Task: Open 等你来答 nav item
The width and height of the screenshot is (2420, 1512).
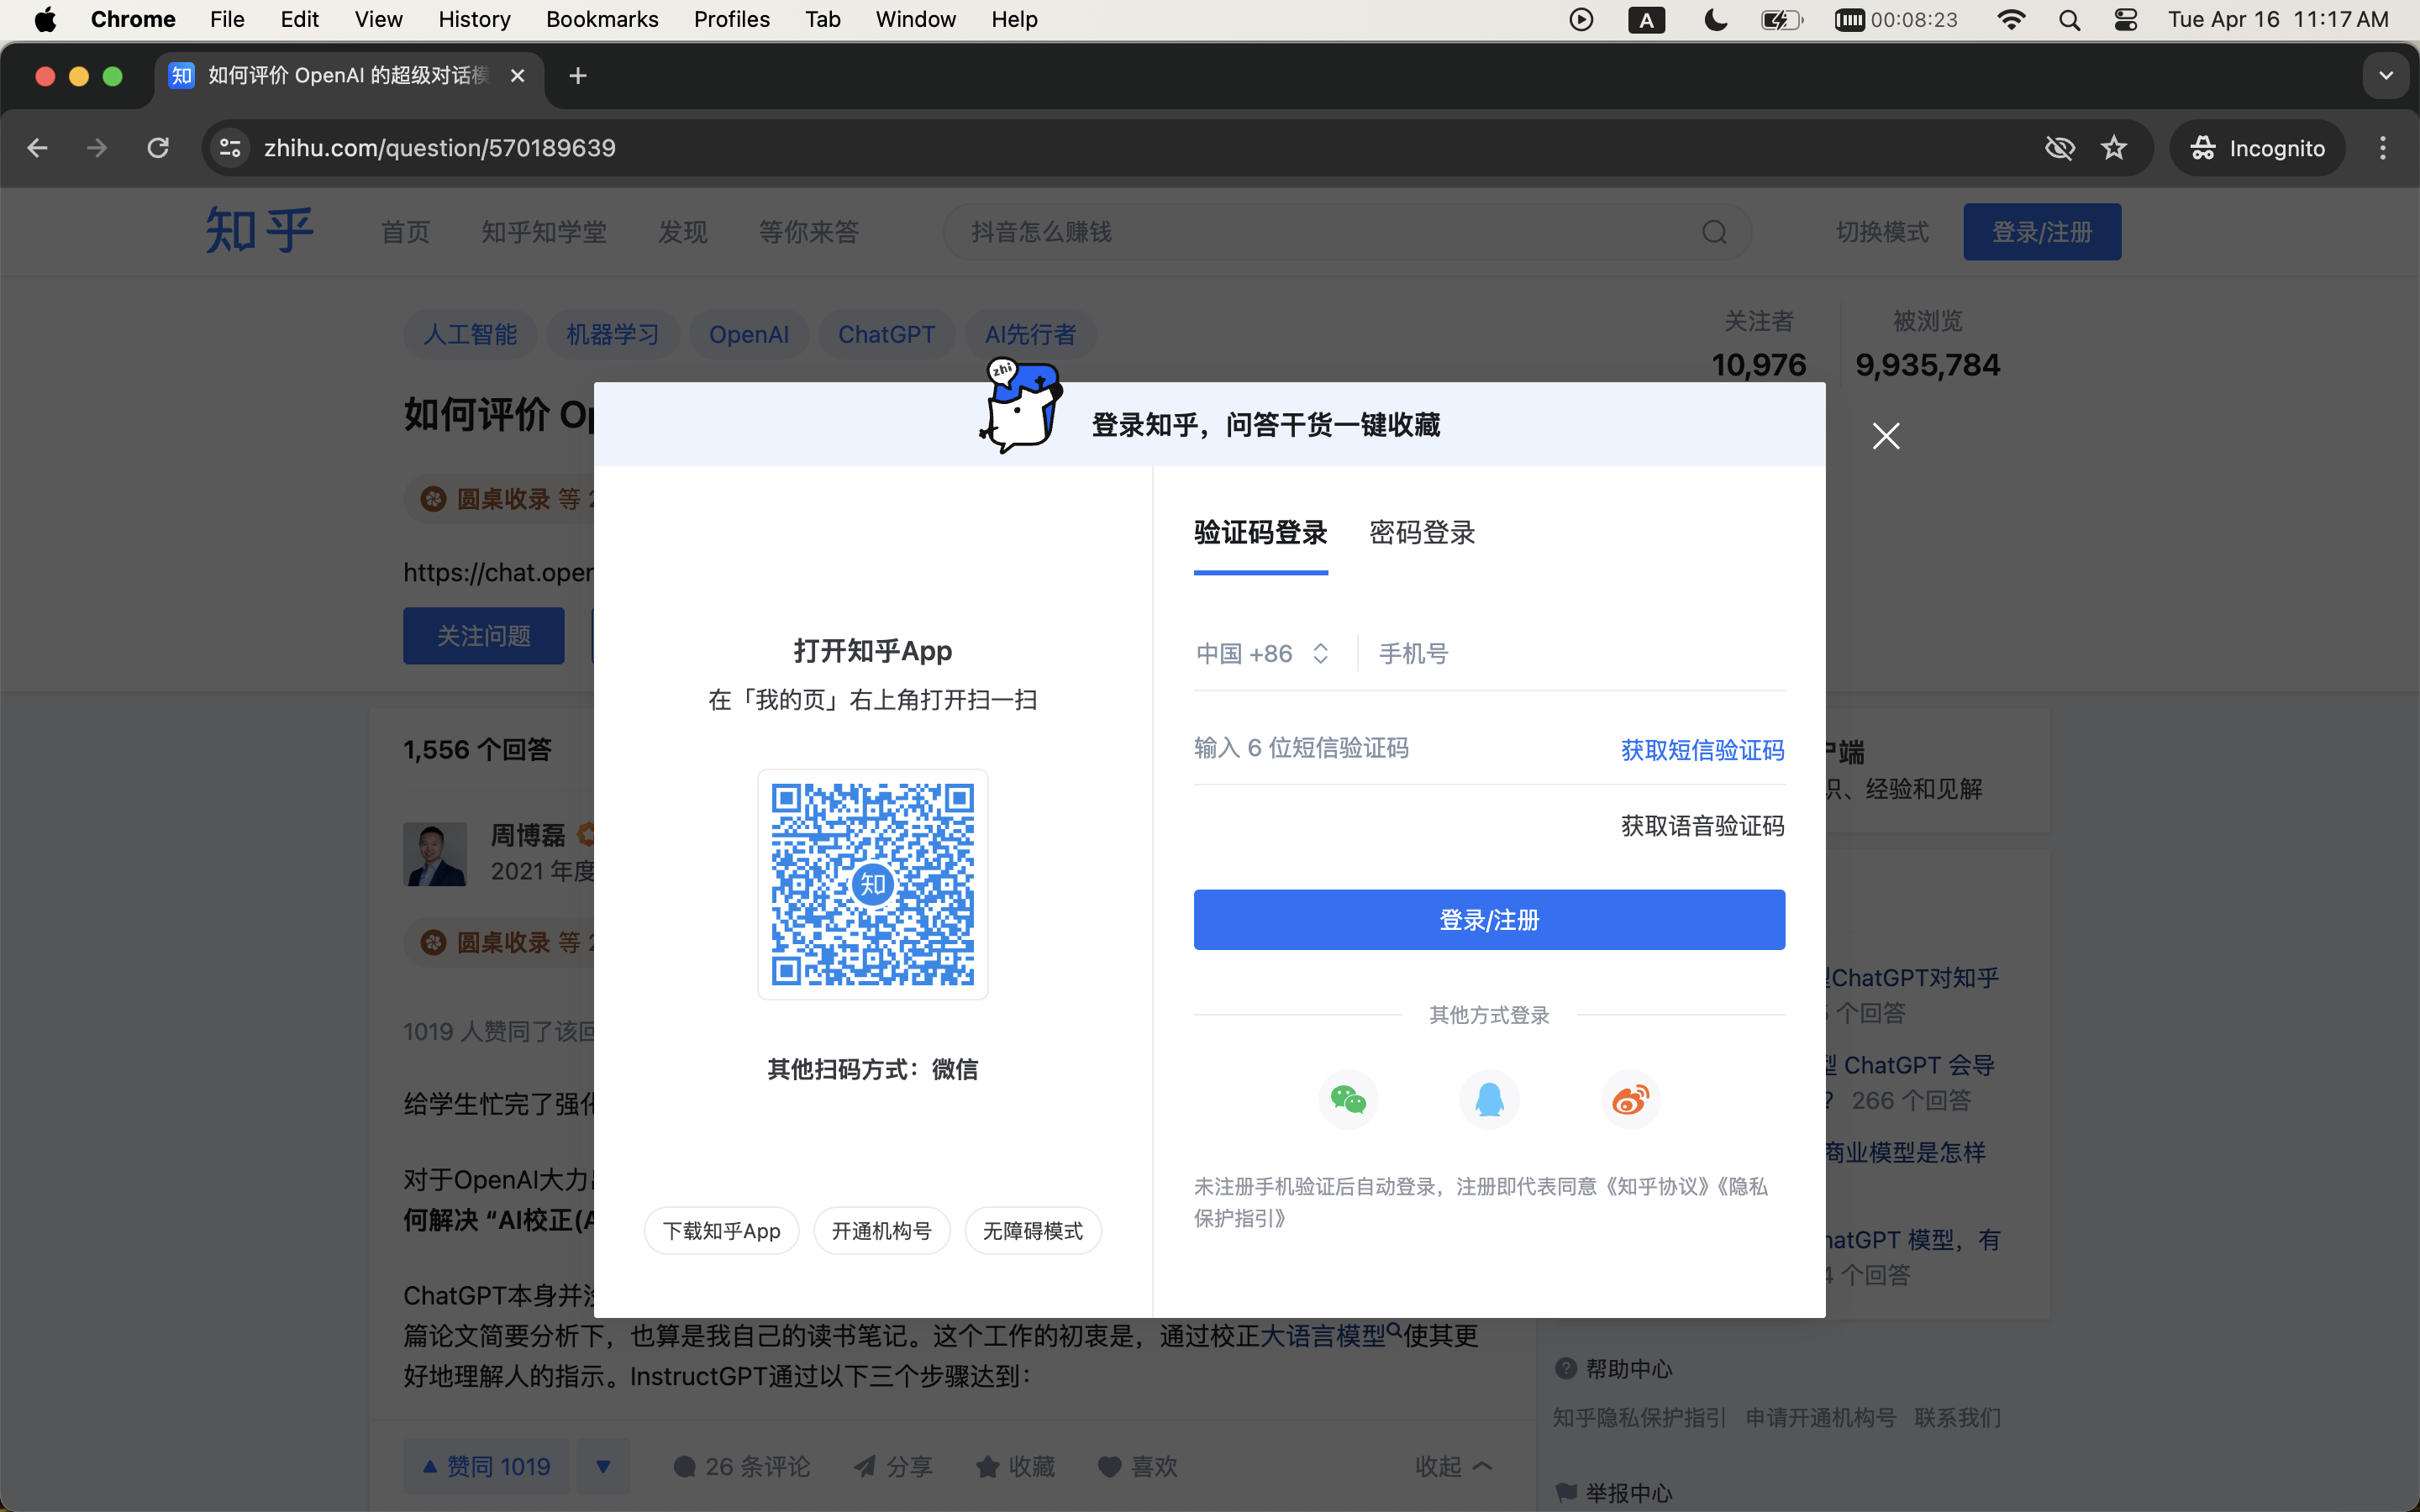Action: coord(809,232)
